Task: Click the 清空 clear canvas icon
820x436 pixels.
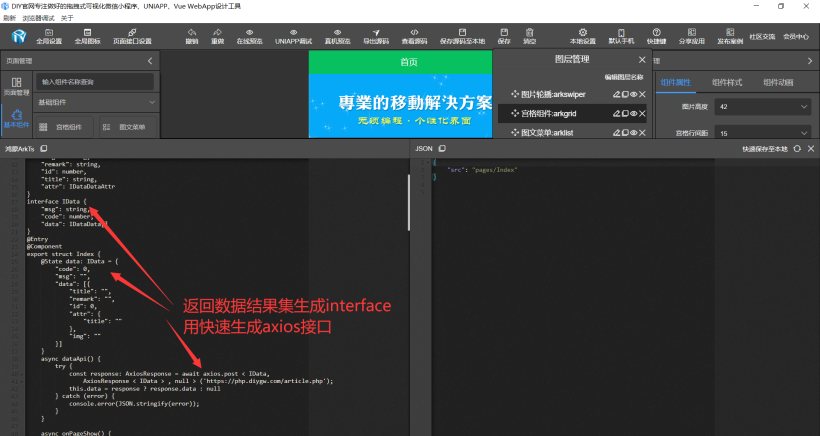Action: (x=530, y=35)
